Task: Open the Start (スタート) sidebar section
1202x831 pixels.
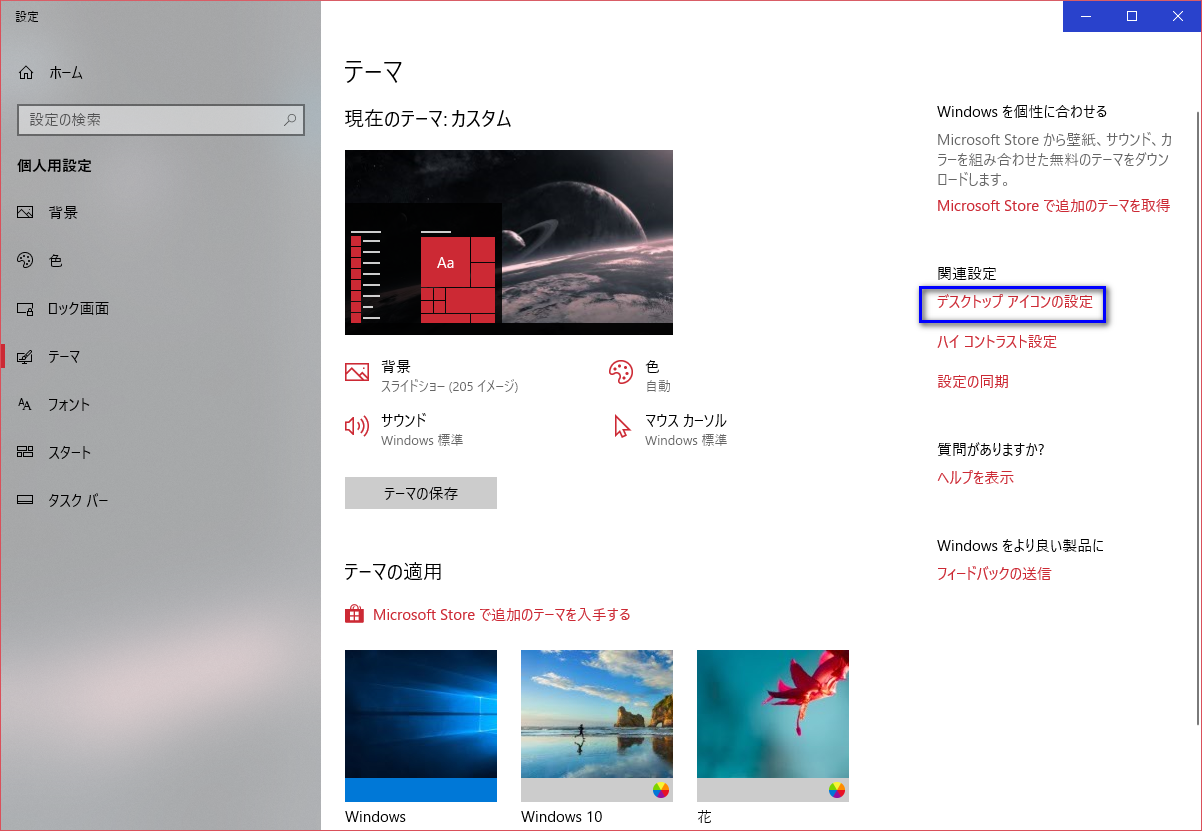Action: [69, 453]
